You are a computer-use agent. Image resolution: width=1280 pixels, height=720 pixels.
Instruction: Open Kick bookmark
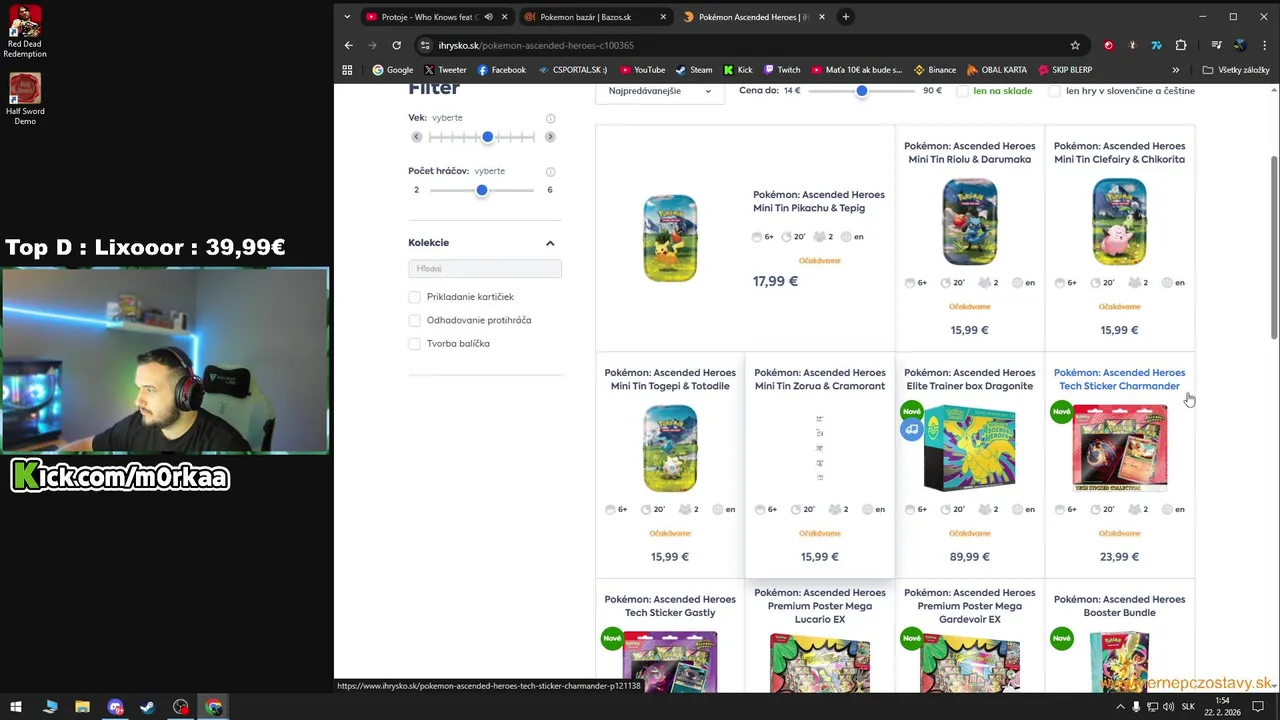737,70
